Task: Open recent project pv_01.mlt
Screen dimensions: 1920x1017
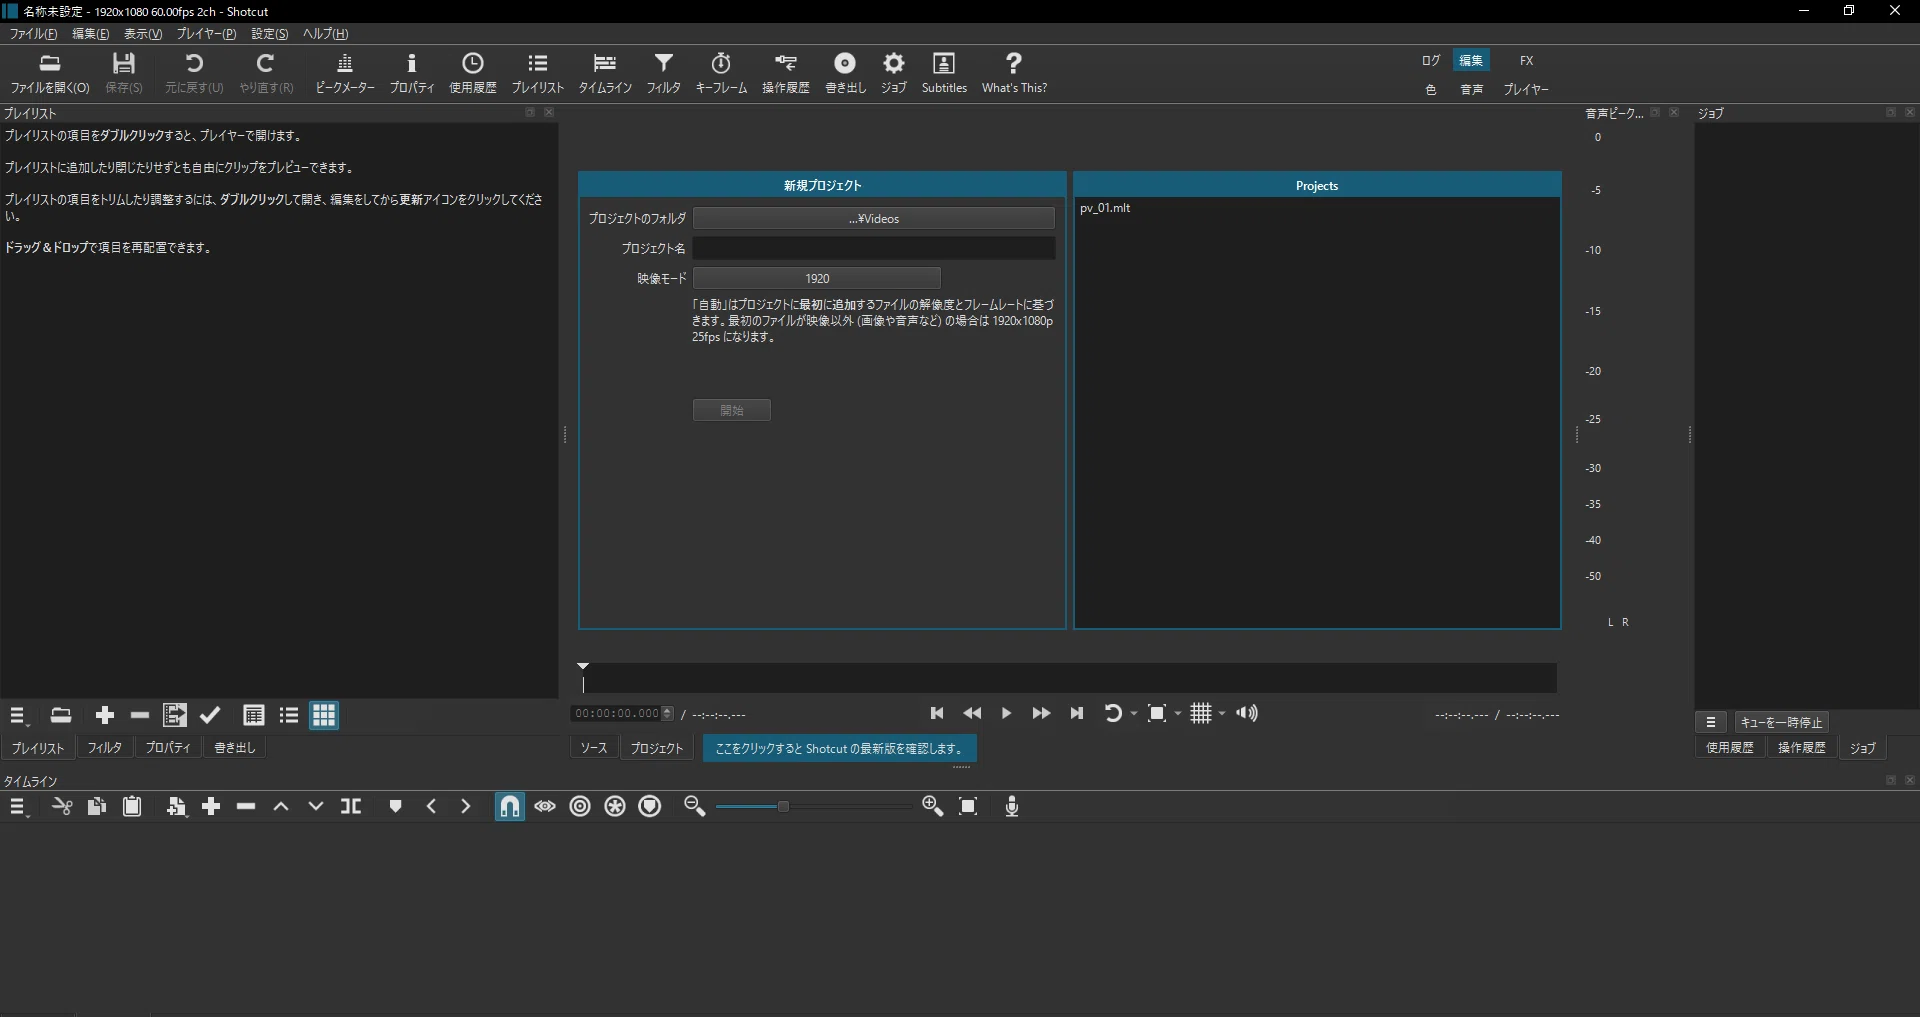Action: pyautogui.click(x=1105, y=208)
